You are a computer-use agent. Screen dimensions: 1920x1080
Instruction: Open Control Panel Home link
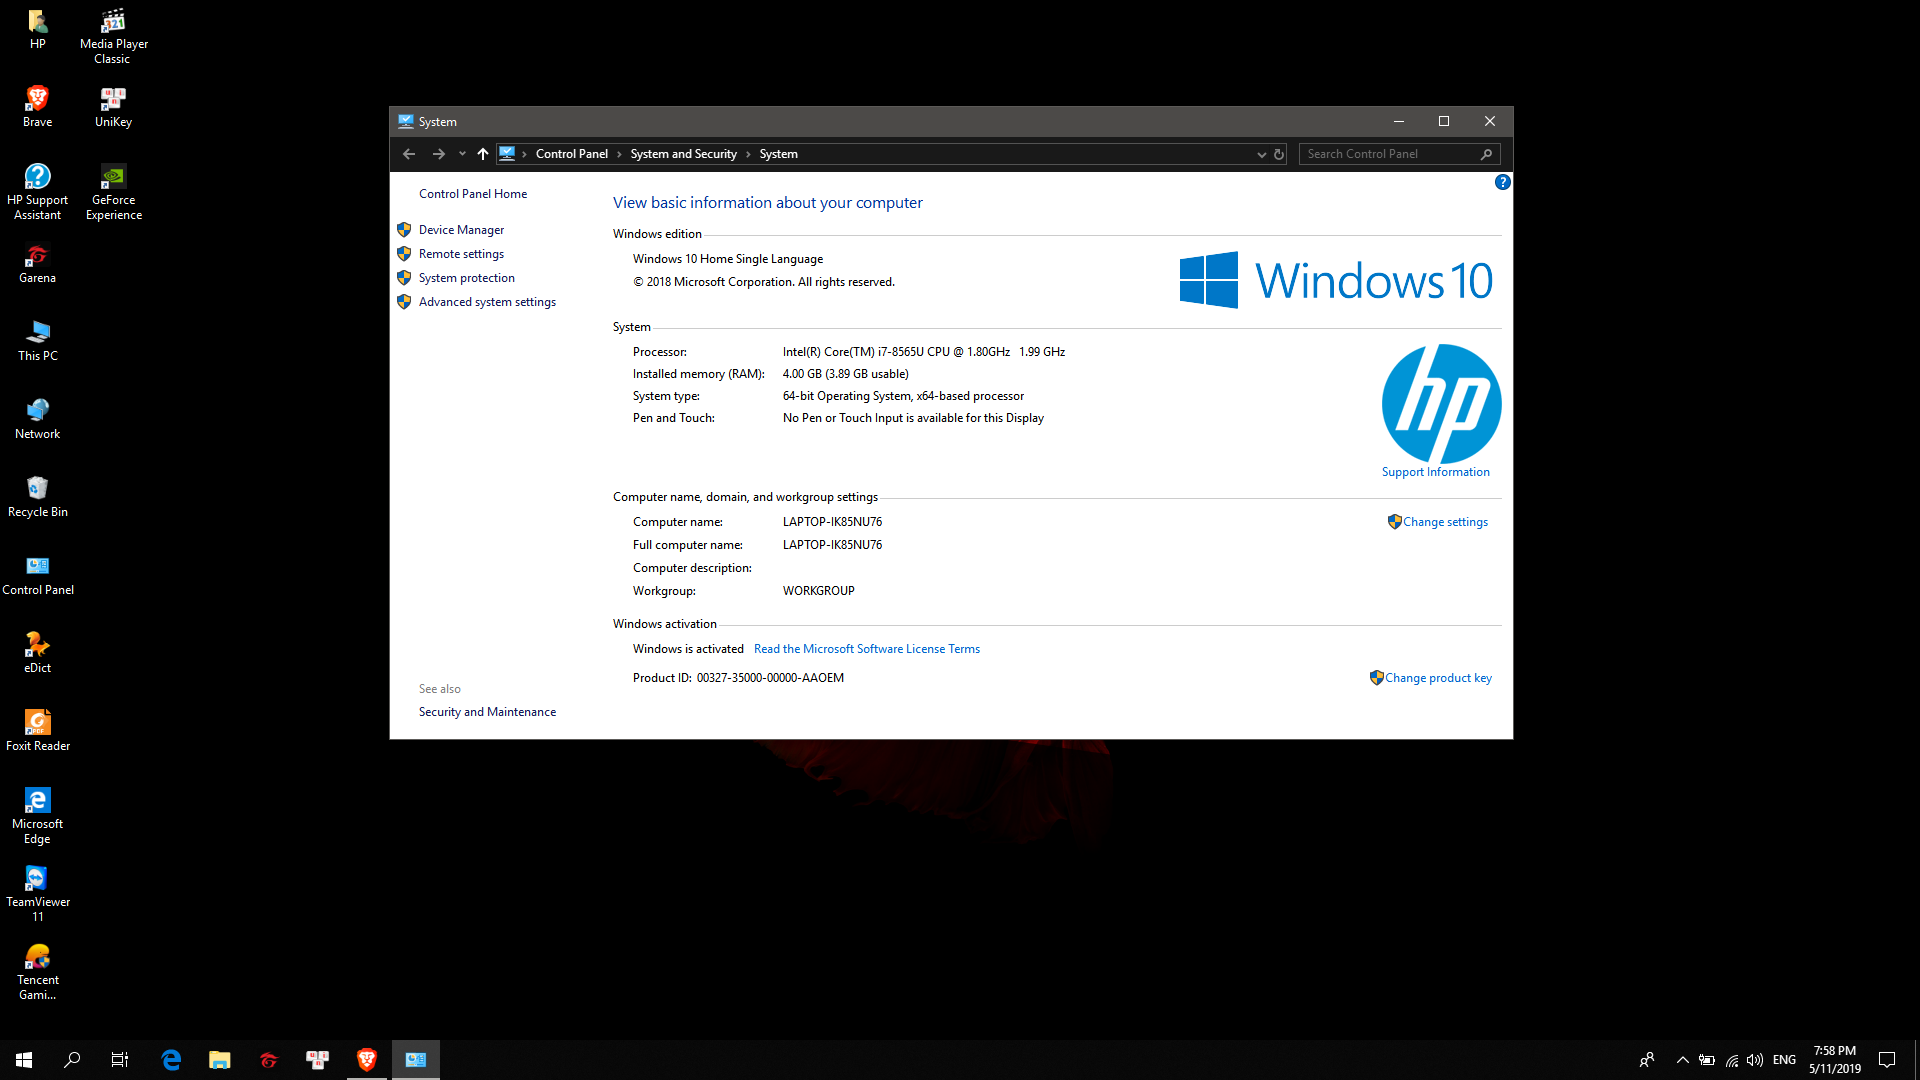[x=472, y=194]
